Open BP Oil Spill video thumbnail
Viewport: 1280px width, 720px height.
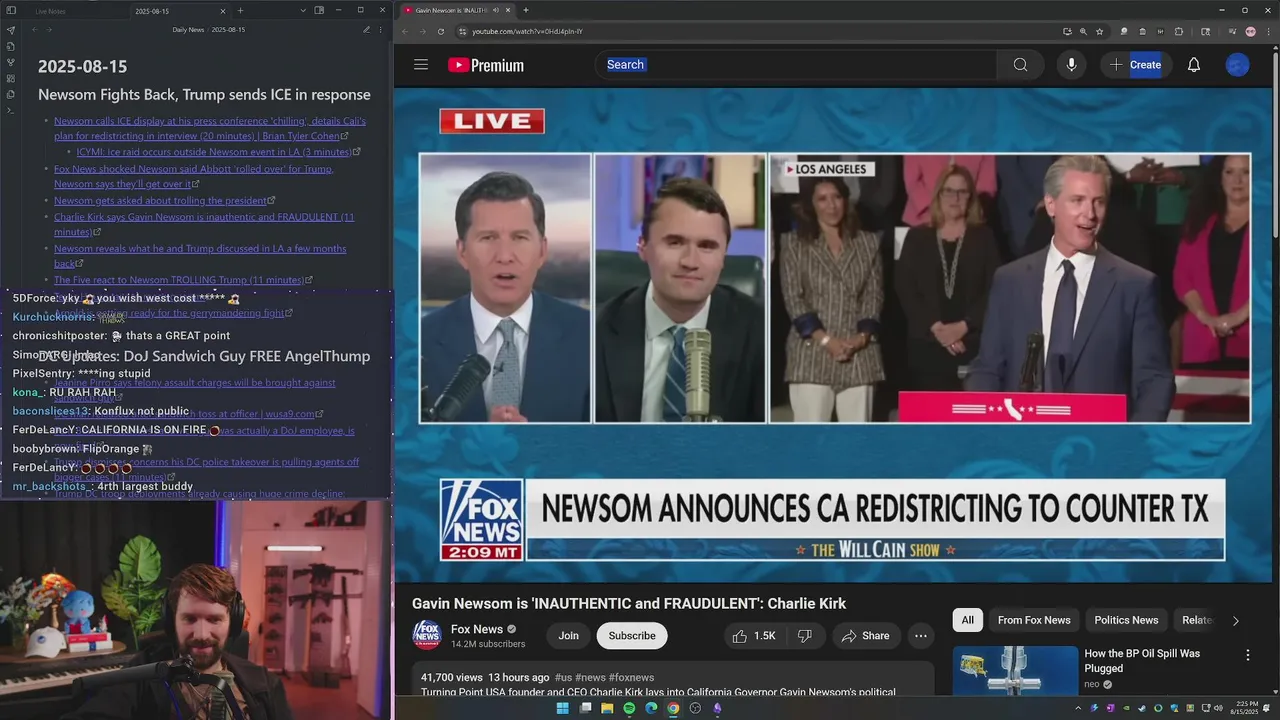coord(1015,670)
